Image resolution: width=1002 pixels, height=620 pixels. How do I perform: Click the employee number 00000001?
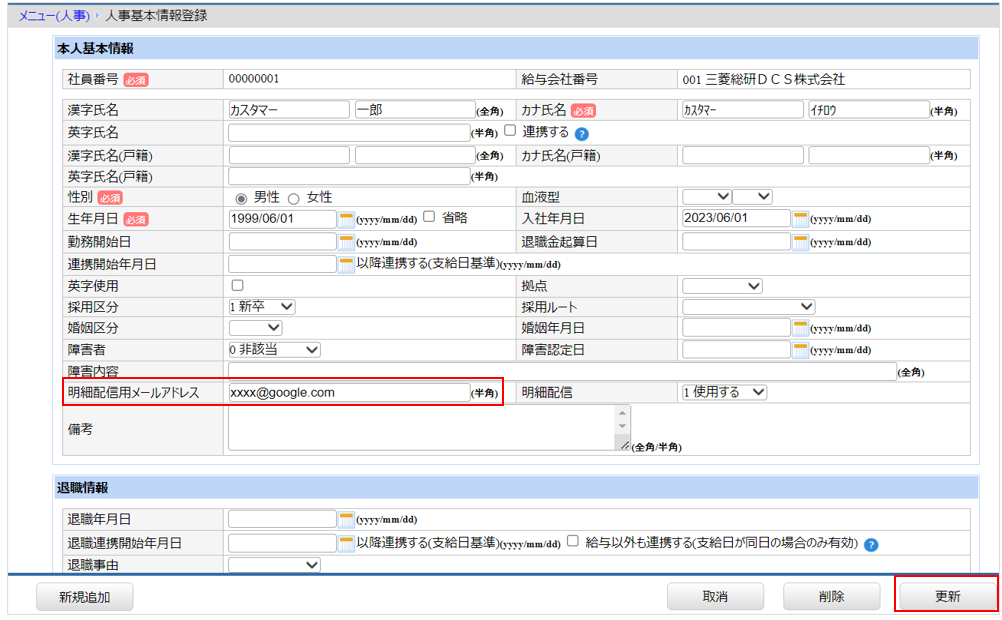pyautogui.click(x=254, y=79)
